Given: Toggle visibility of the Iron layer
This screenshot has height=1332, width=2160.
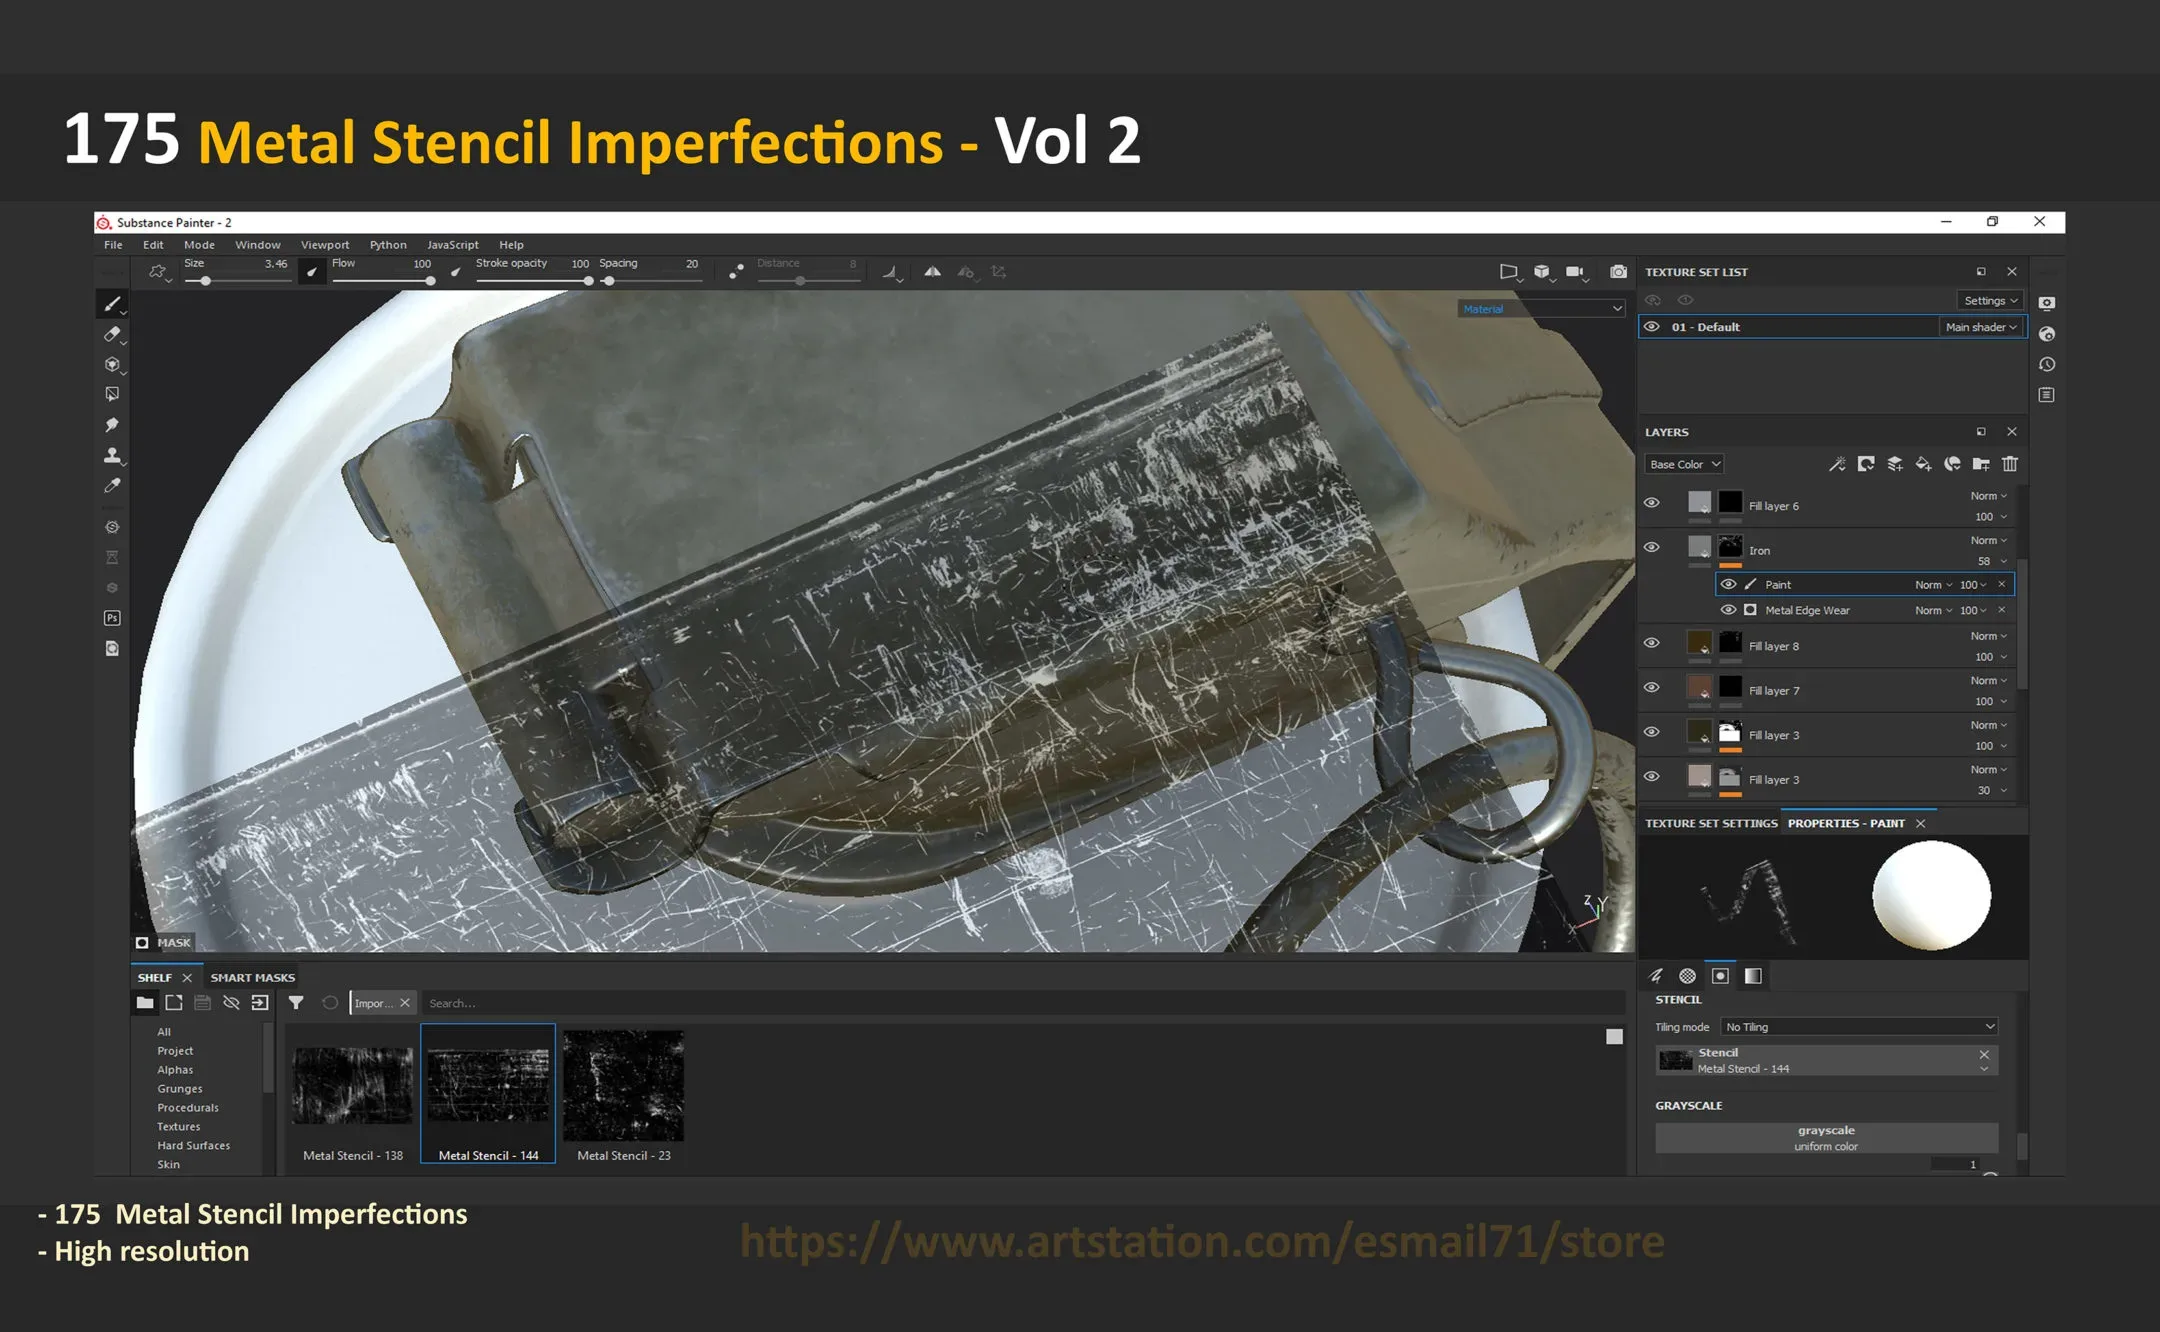Looking at the screenshot, I should 1652,547.
